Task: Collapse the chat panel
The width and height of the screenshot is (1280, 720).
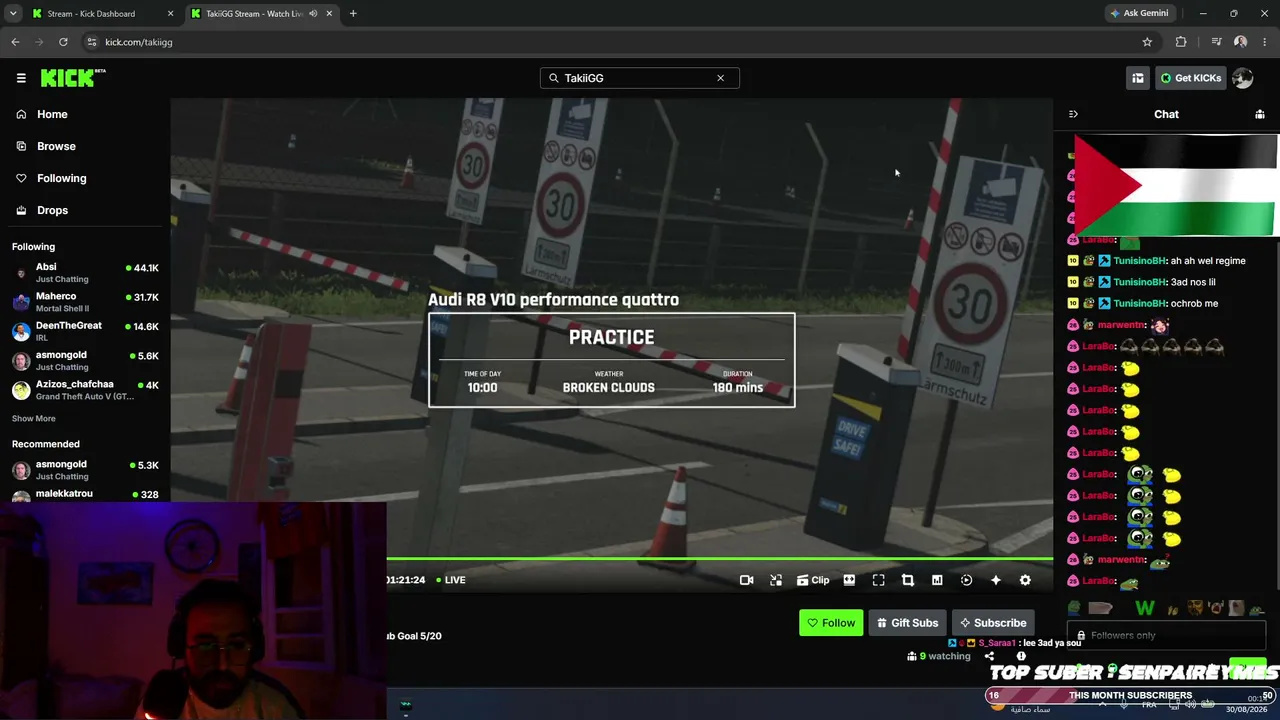Action: [1073, 114]
